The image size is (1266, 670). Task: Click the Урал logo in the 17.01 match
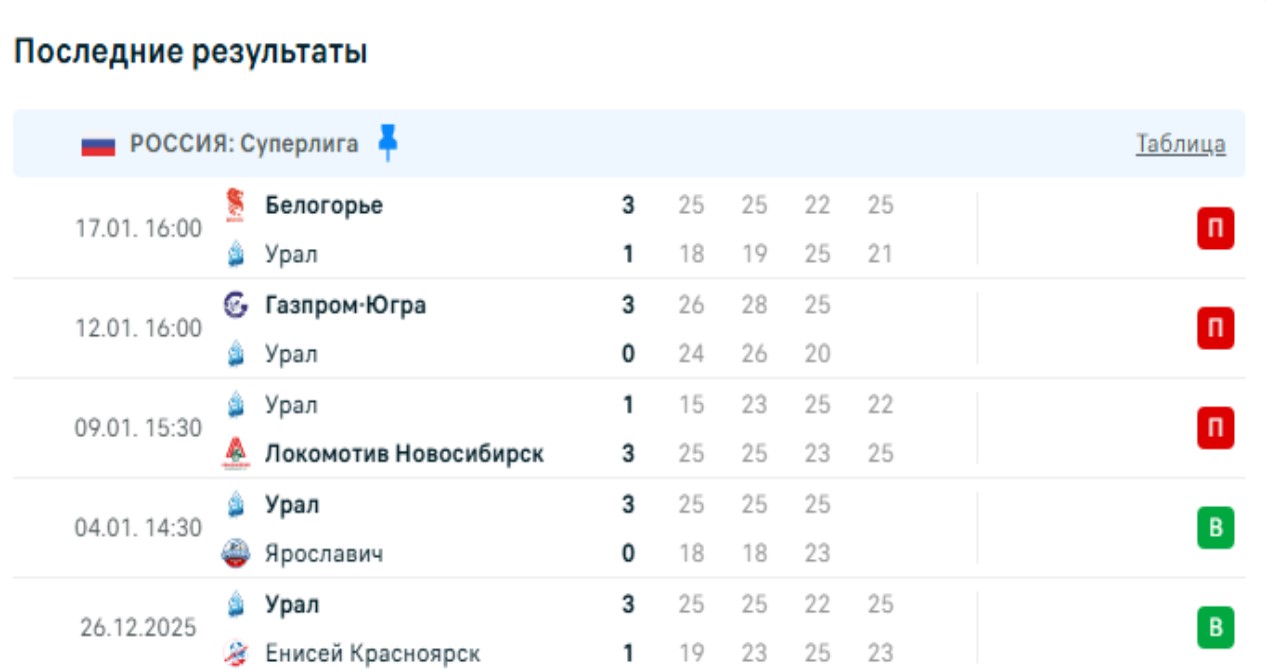click(235, 254)
